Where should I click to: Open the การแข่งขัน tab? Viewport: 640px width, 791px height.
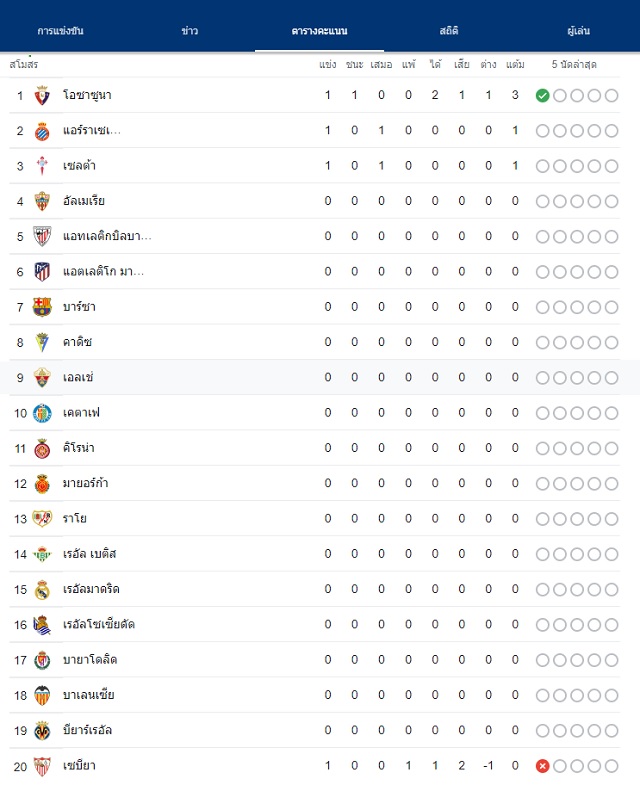(x=61, y=31)
